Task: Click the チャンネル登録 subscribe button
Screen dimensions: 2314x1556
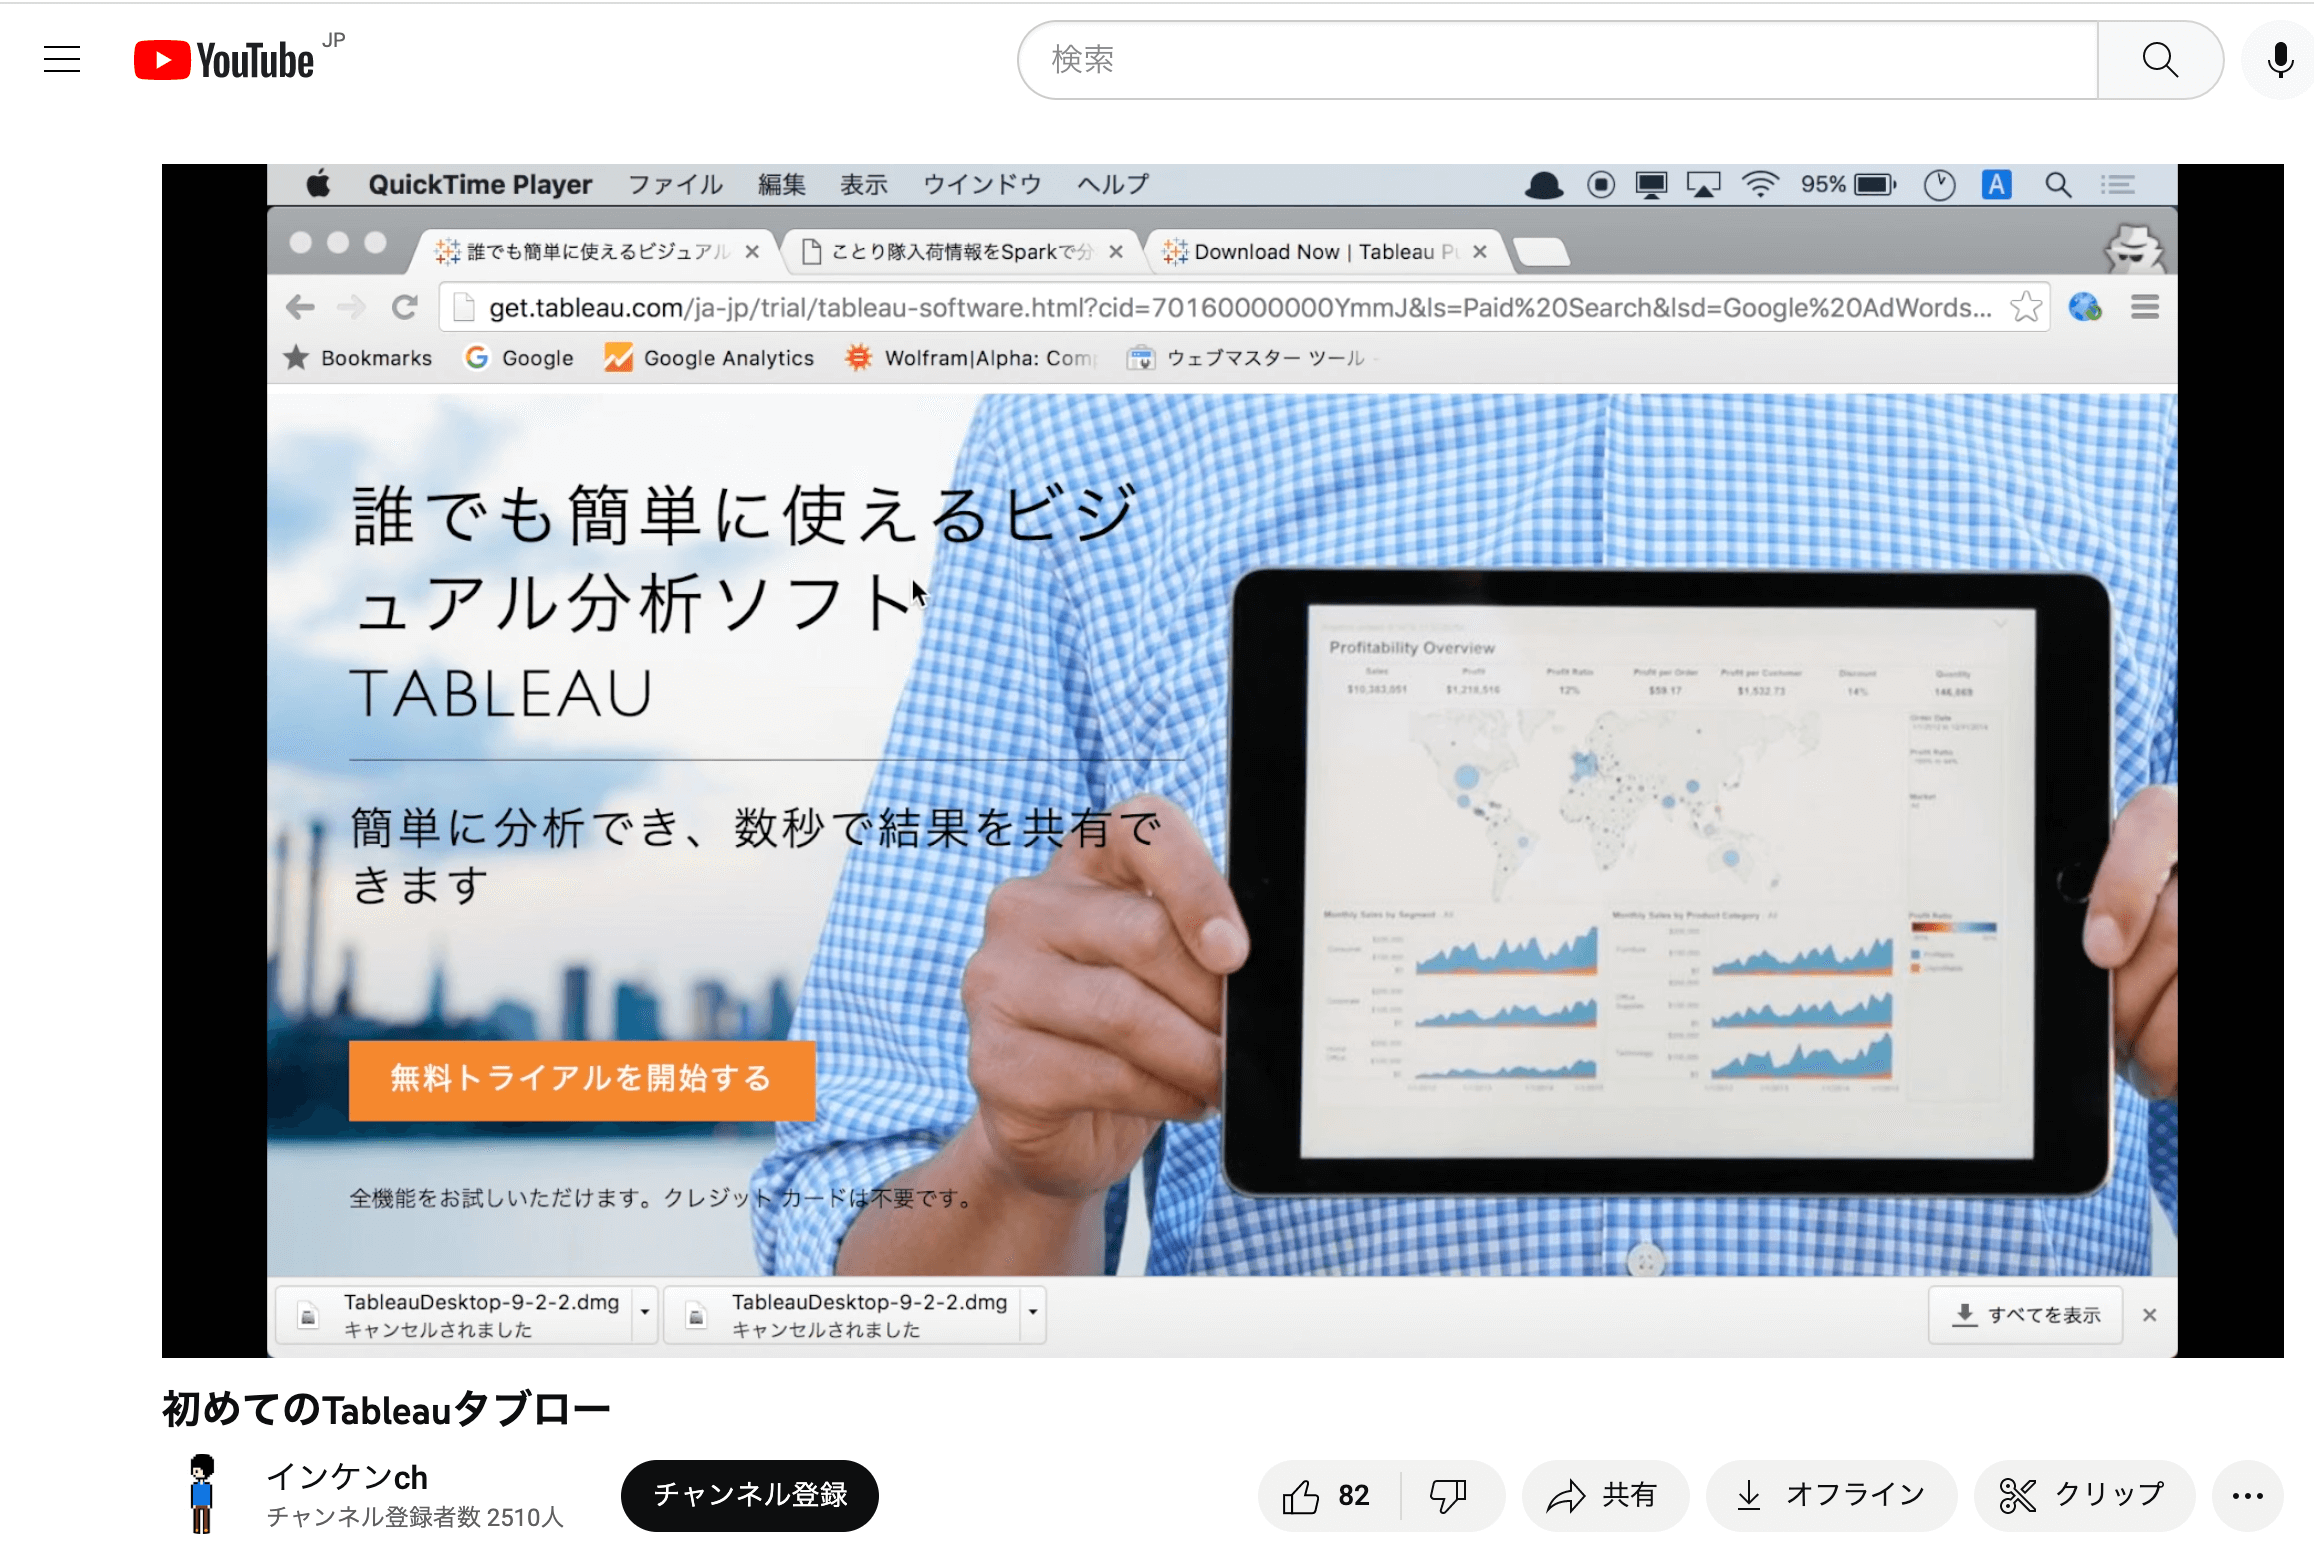Action: [750, 1496]
